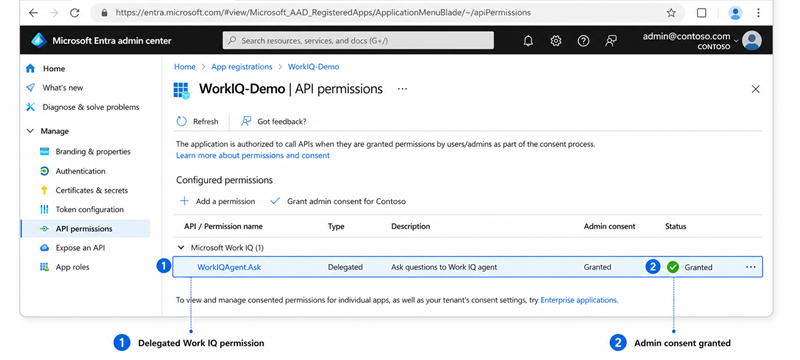This screenshot has width=800, height=360.
Task: Open browser side panel icon
Action: (x=702, y=13)
